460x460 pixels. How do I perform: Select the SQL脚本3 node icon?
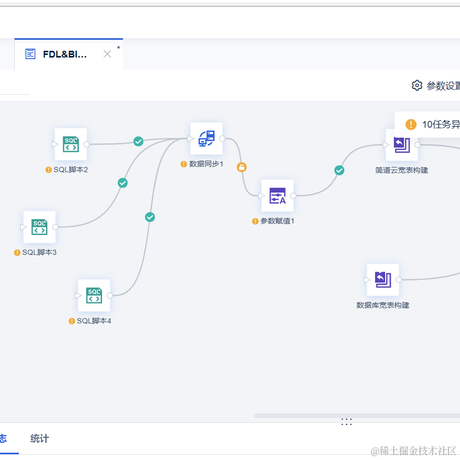[39, 227]
